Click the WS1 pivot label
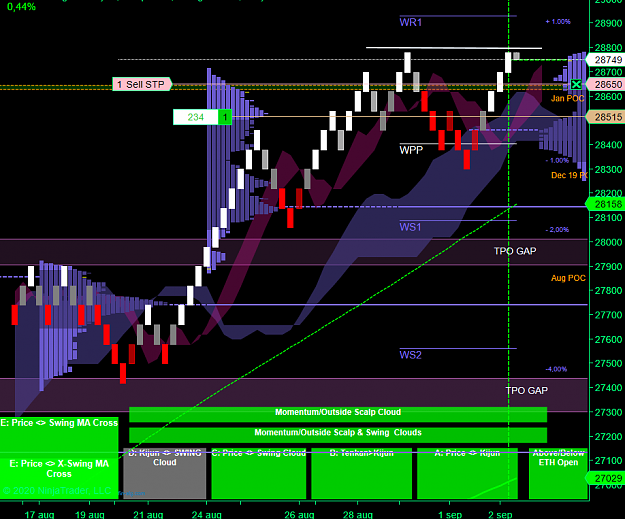 [x=410, y=227]
